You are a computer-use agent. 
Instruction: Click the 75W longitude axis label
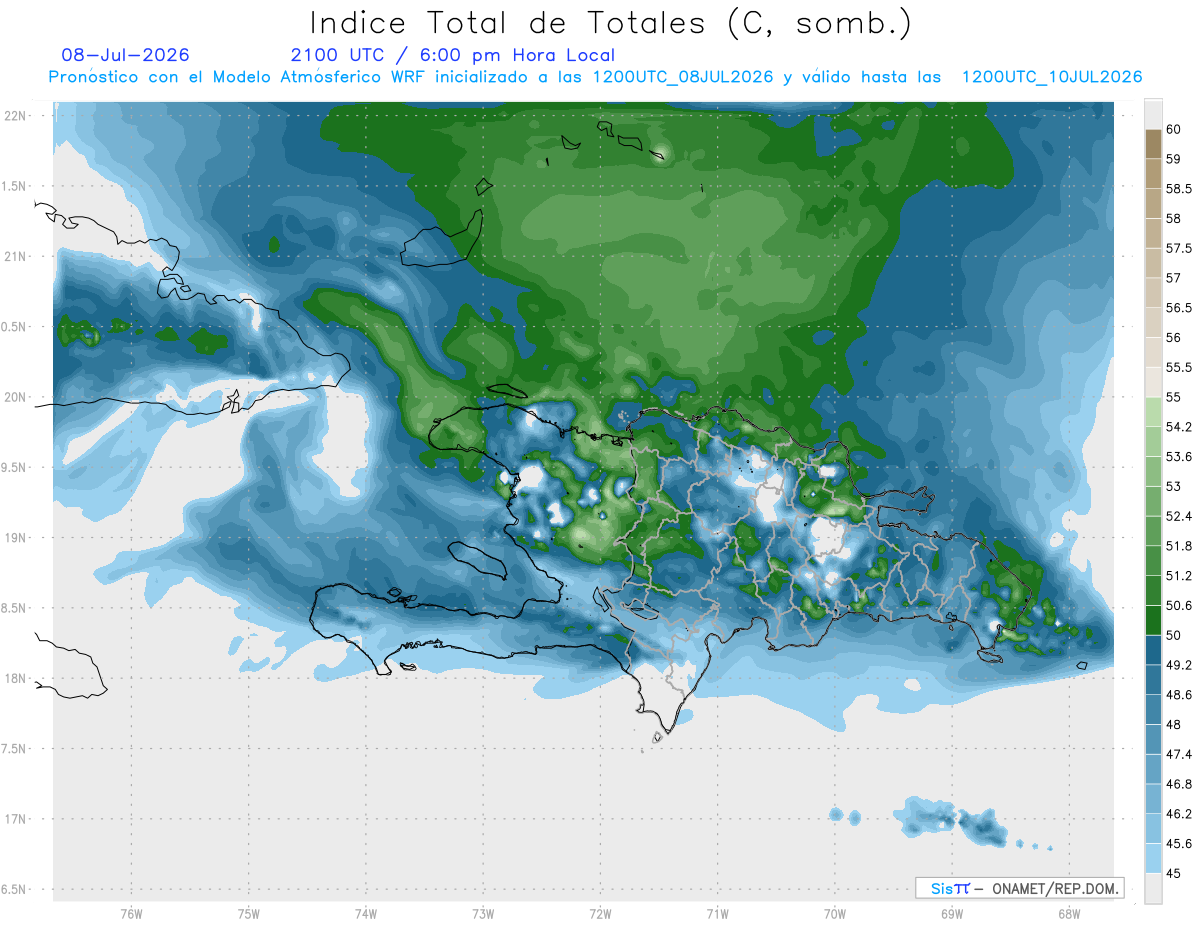pyautogui.click(x=249, y=913)
